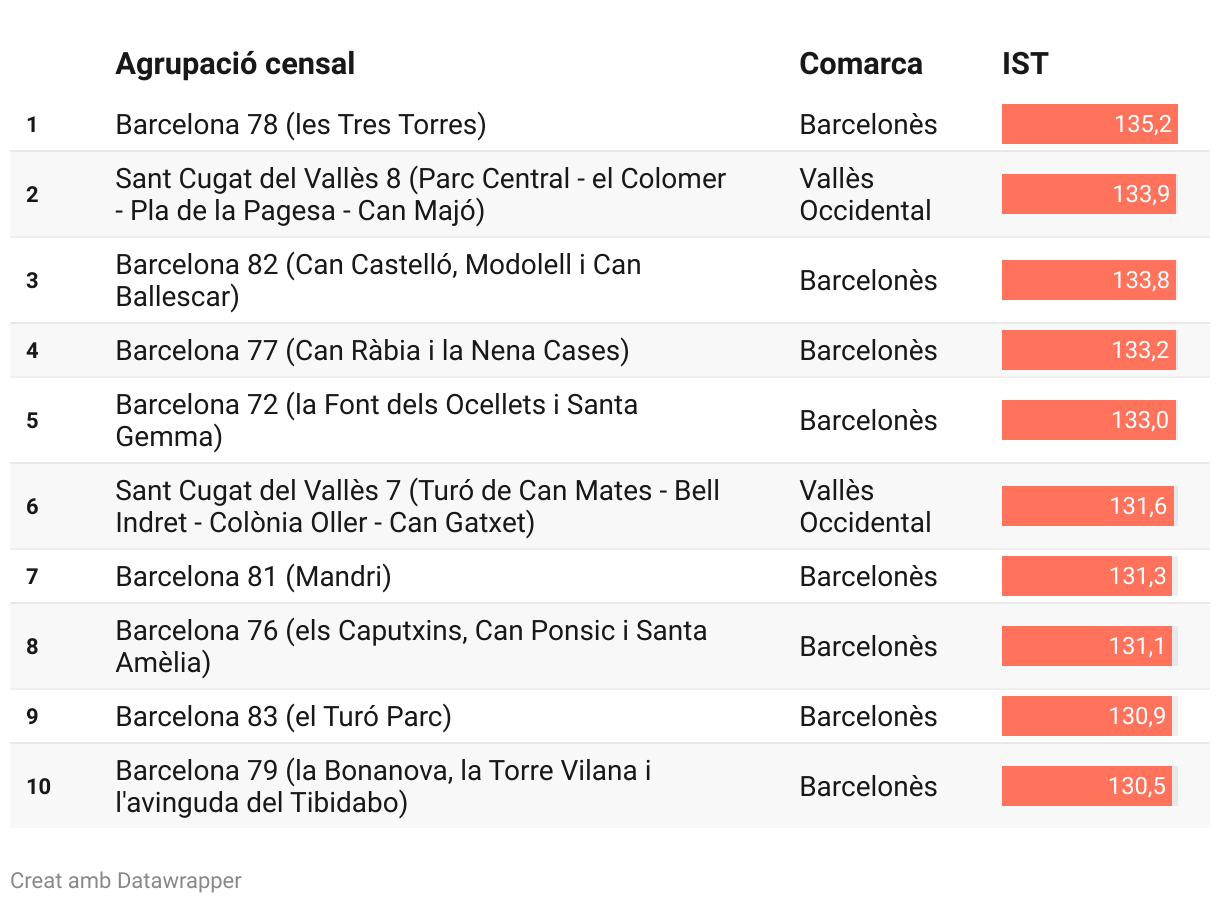Select Sant Cugat del Vallès 7 entry
This screenshot has width=1220, height=904.
pos(417,506)
